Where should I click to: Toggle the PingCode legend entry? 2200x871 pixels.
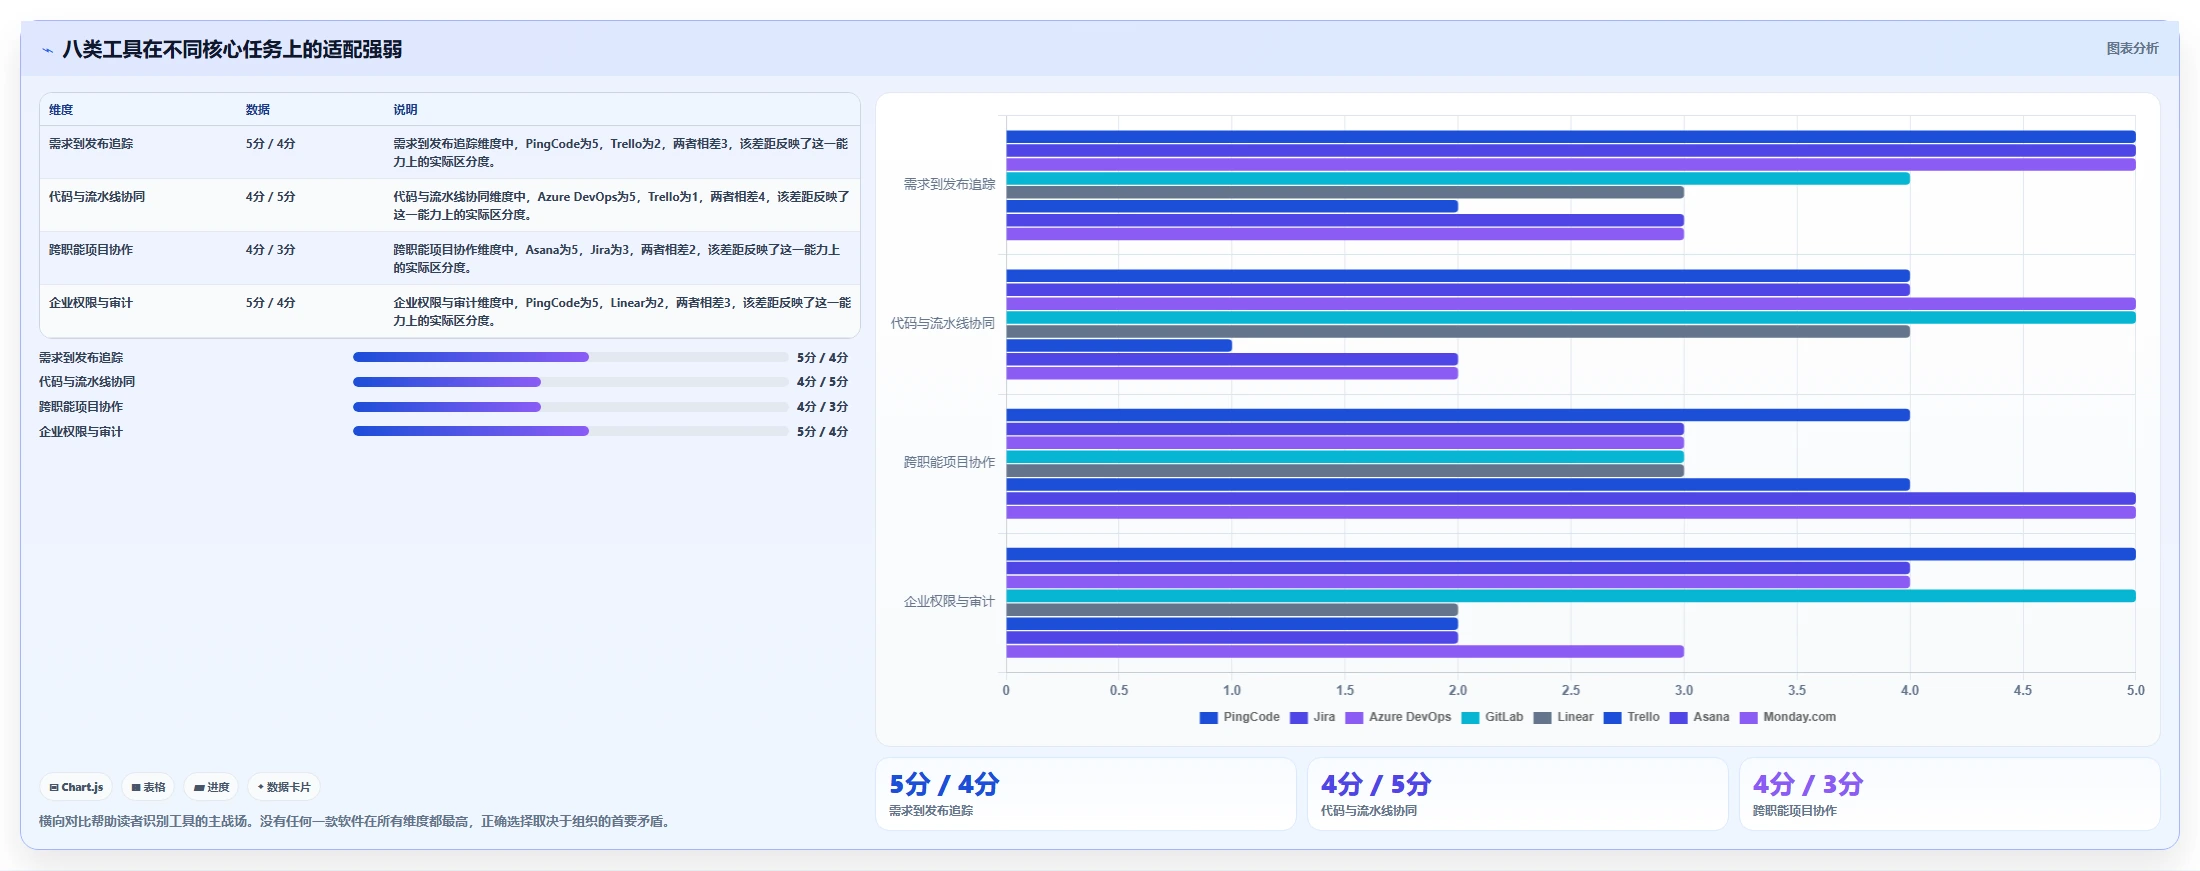click(x=1239, y=717)
